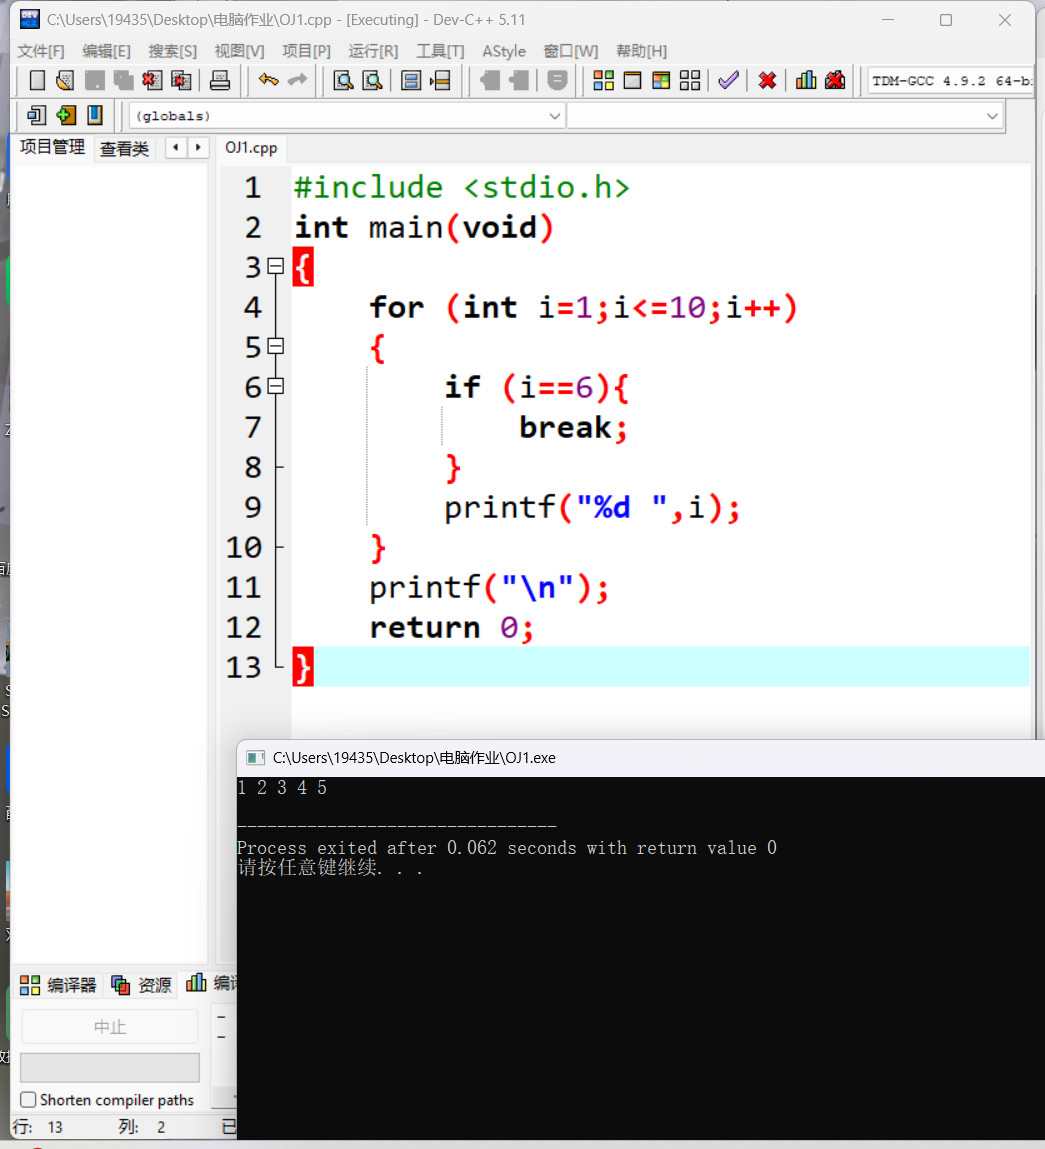Close all files from the toolbar
This screenshot has height=1149, width=1045.
[x=181, y=81]
